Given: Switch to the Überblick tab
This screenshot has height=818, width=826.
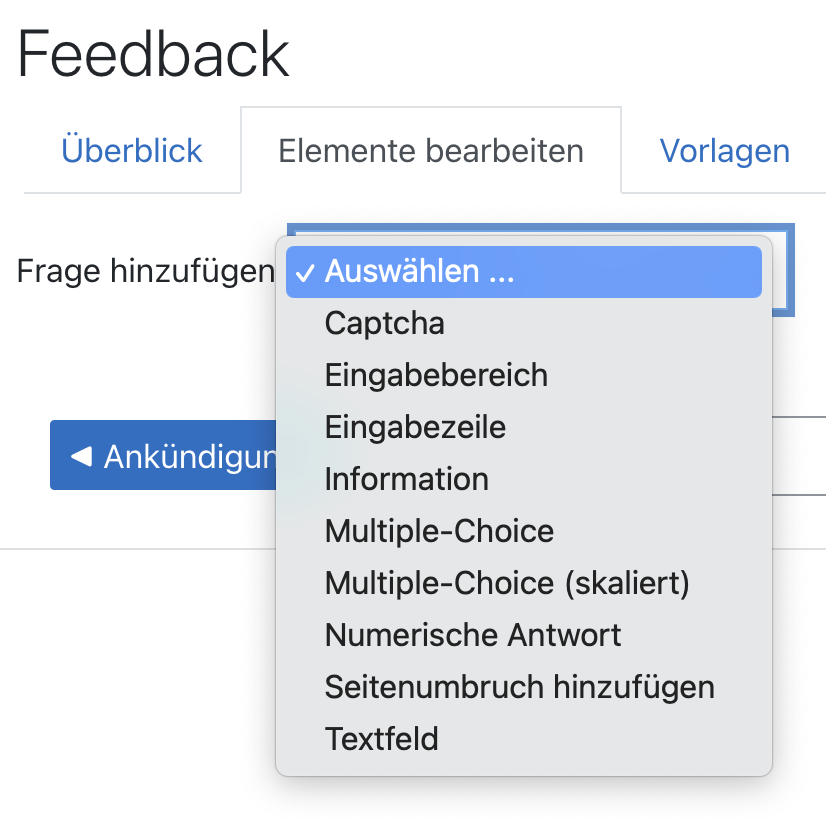Looking at the screenshot, I should (x=132, y=151).
